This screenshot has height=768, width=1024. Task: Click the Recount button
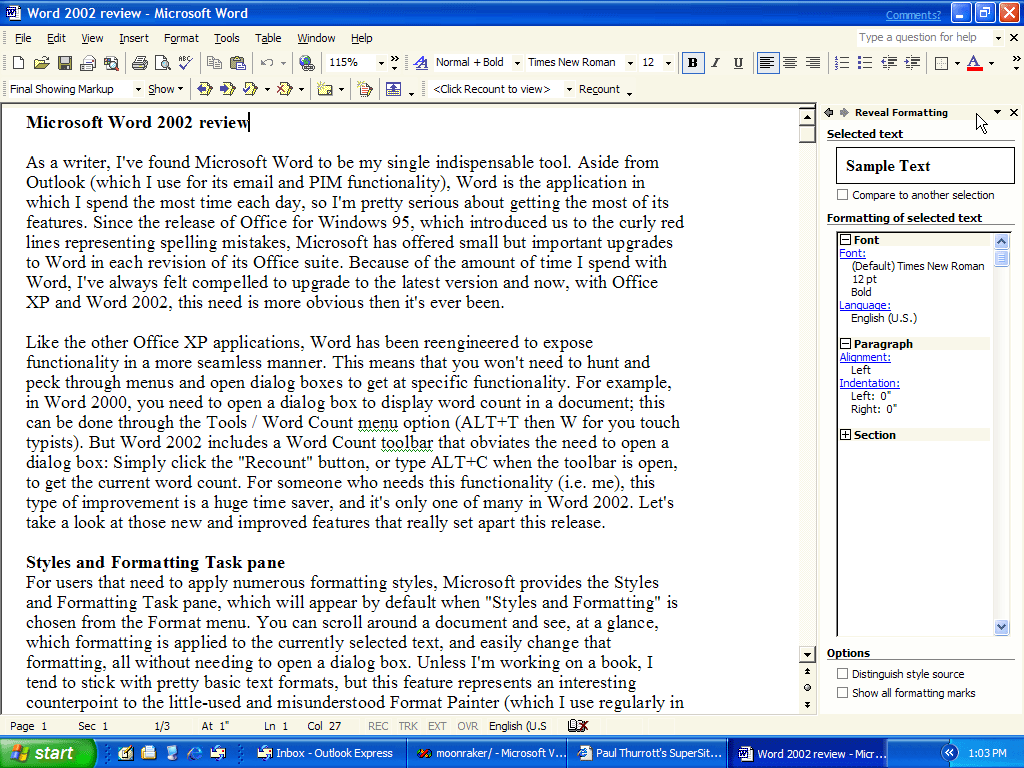(599, 89)
